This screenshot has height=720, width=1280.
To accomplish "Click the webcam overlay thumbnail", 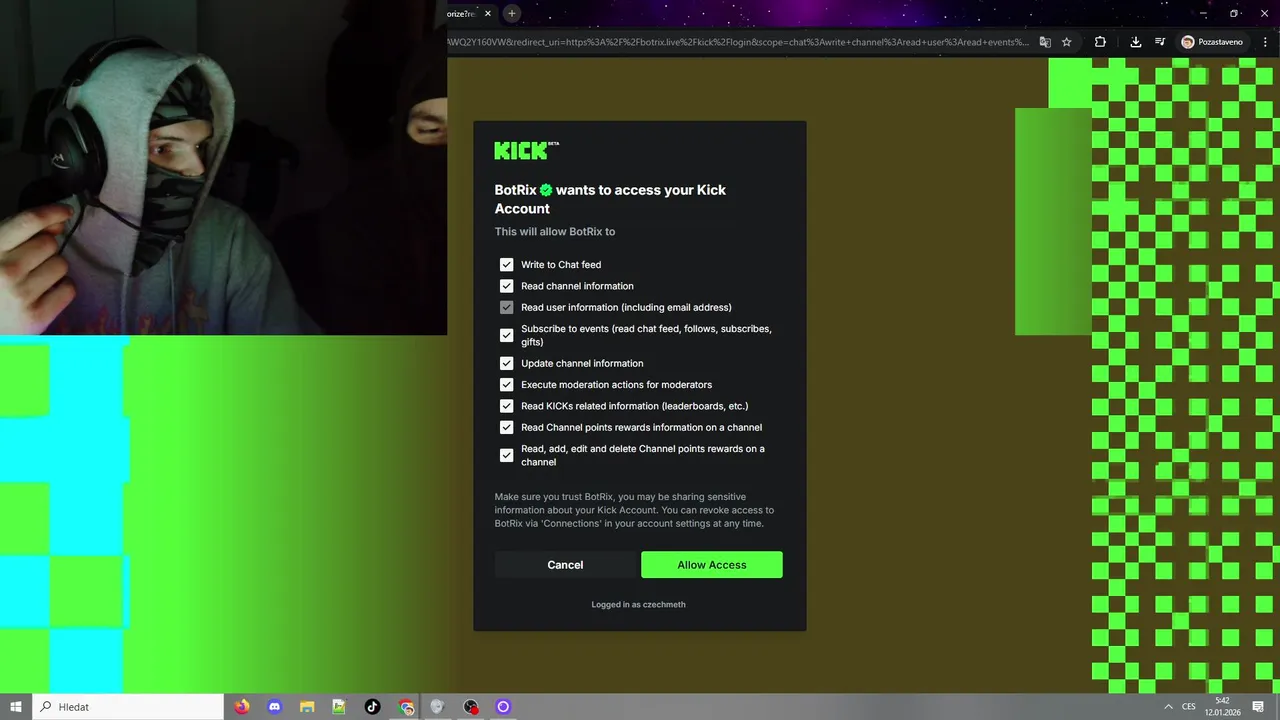I will (223, 167).
